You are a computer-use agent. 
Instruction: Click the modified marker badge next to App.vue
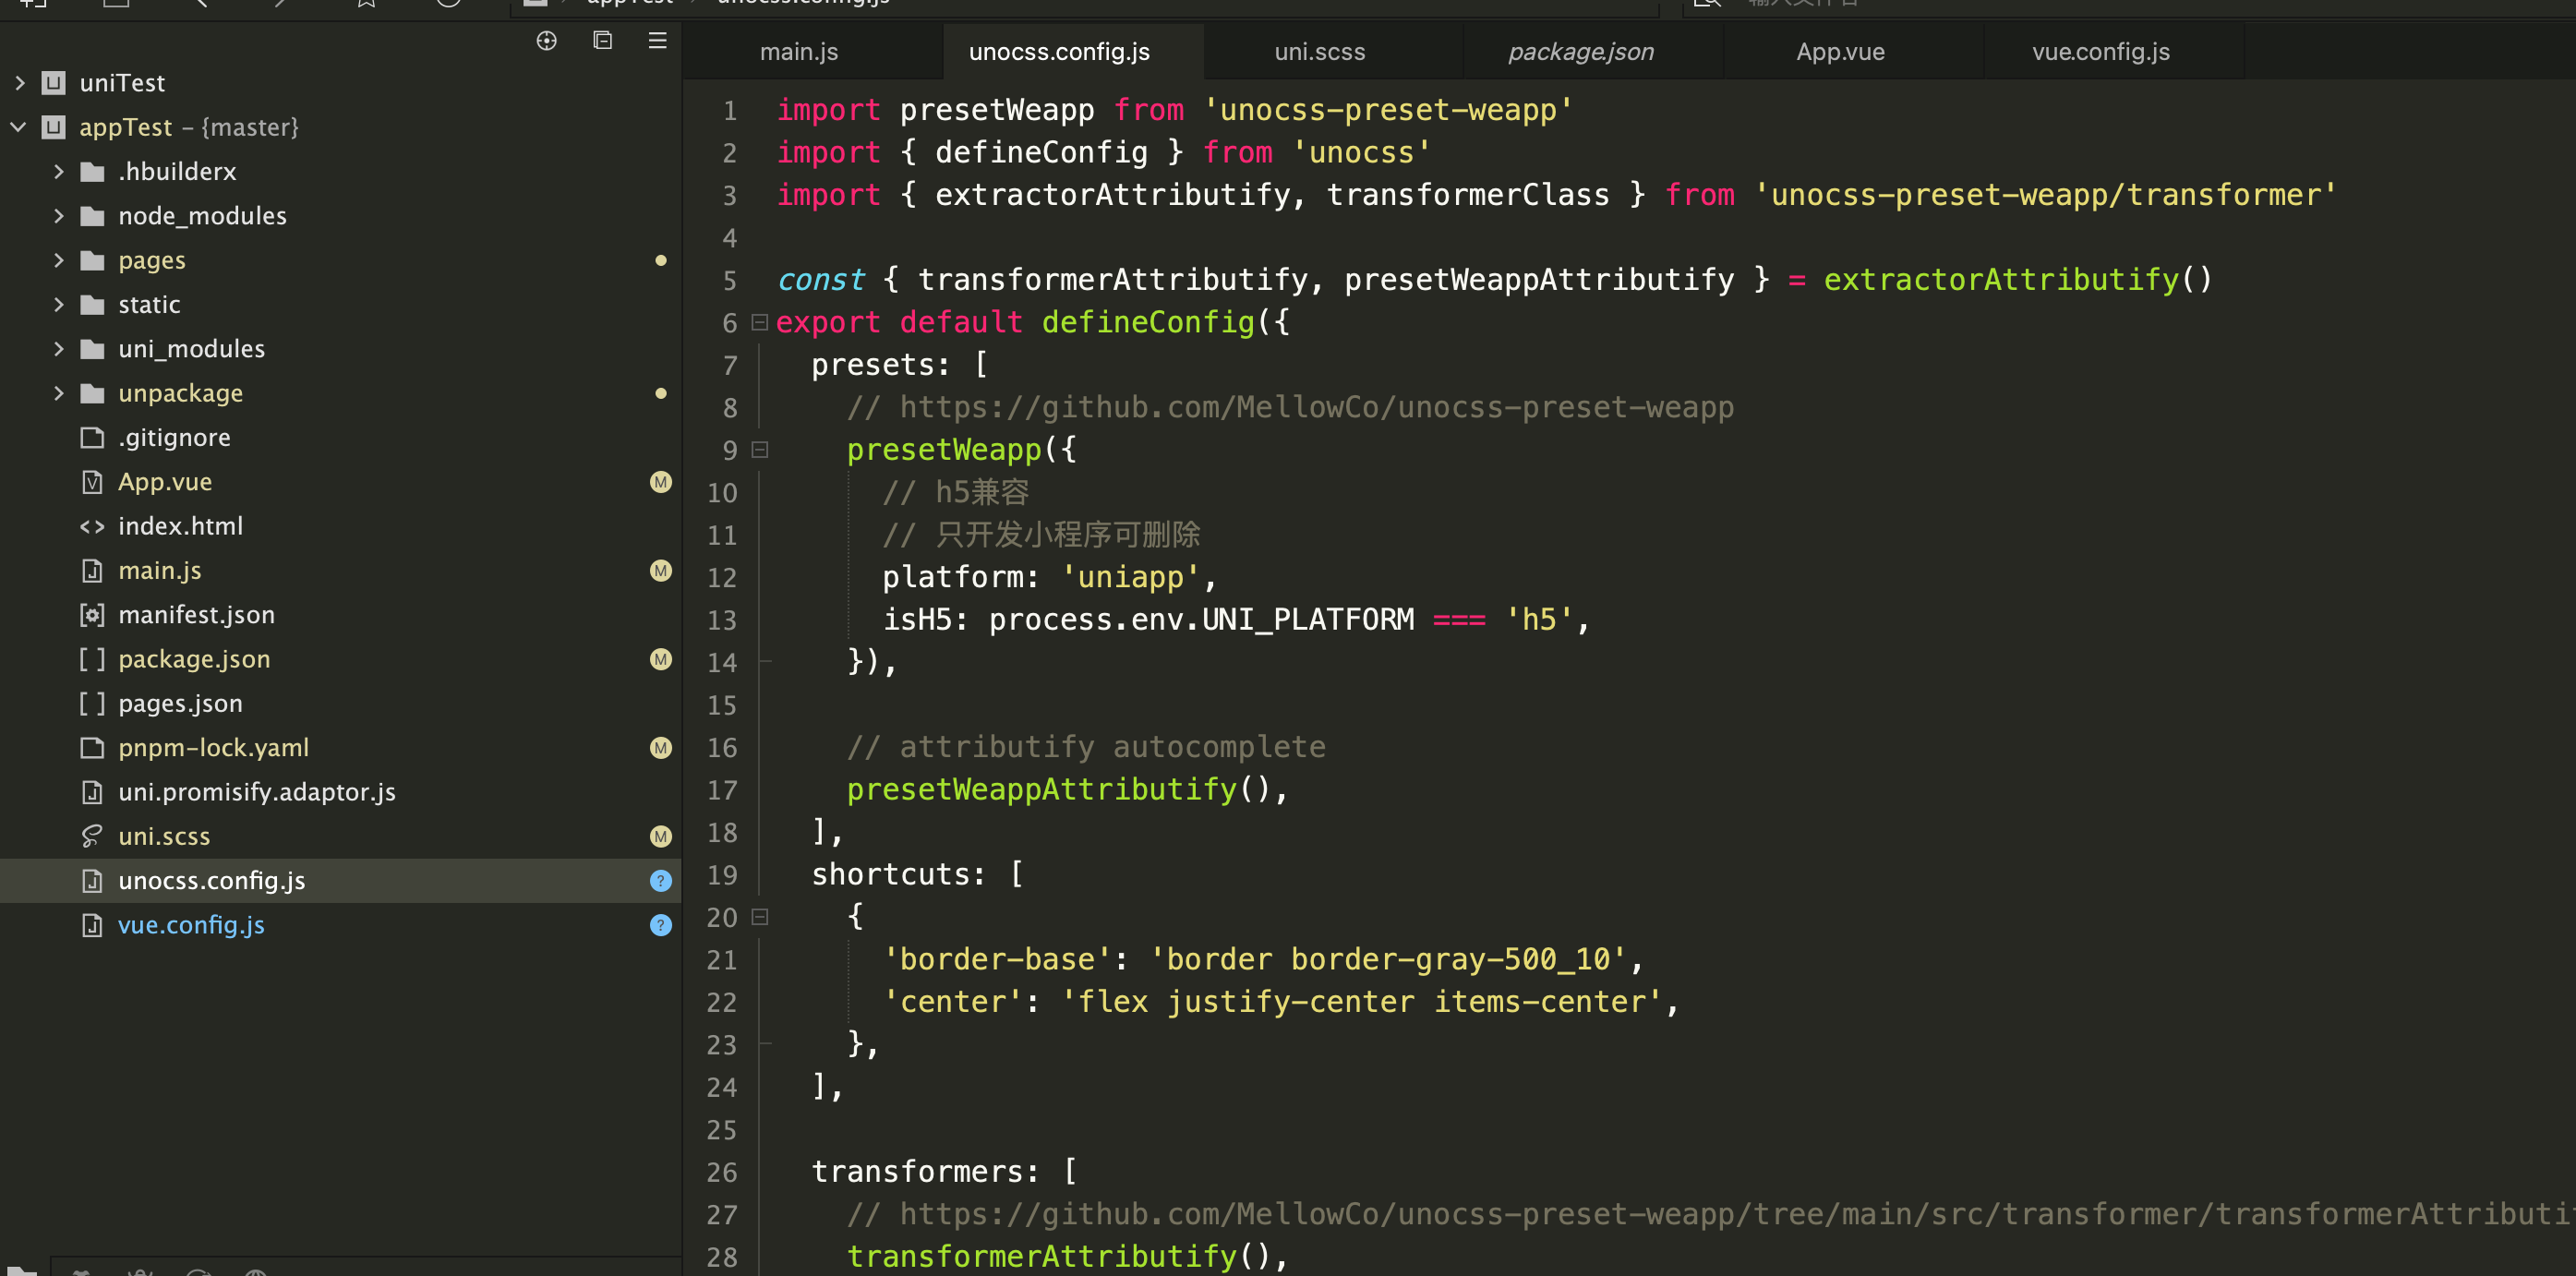tap(660, 481)
